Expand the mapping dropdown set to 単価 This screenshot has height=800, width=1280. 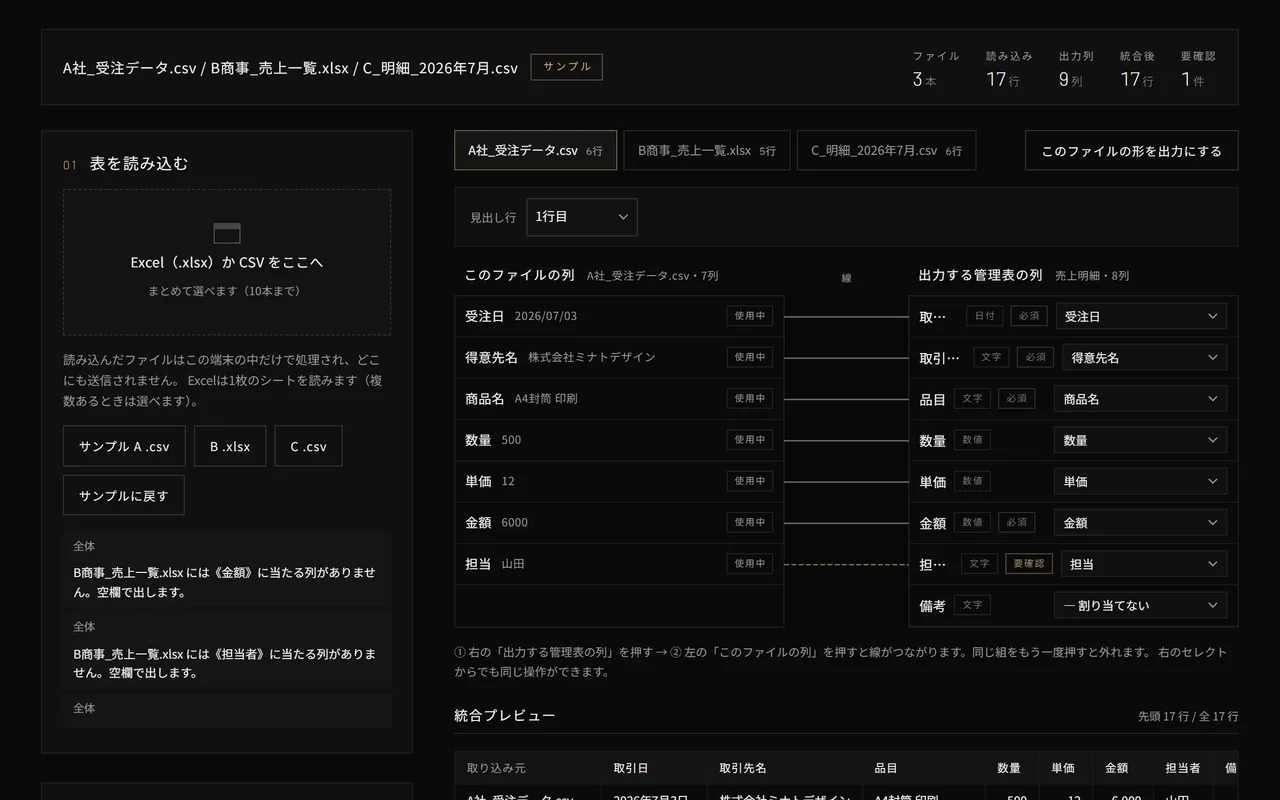(x=1141, y=481)
